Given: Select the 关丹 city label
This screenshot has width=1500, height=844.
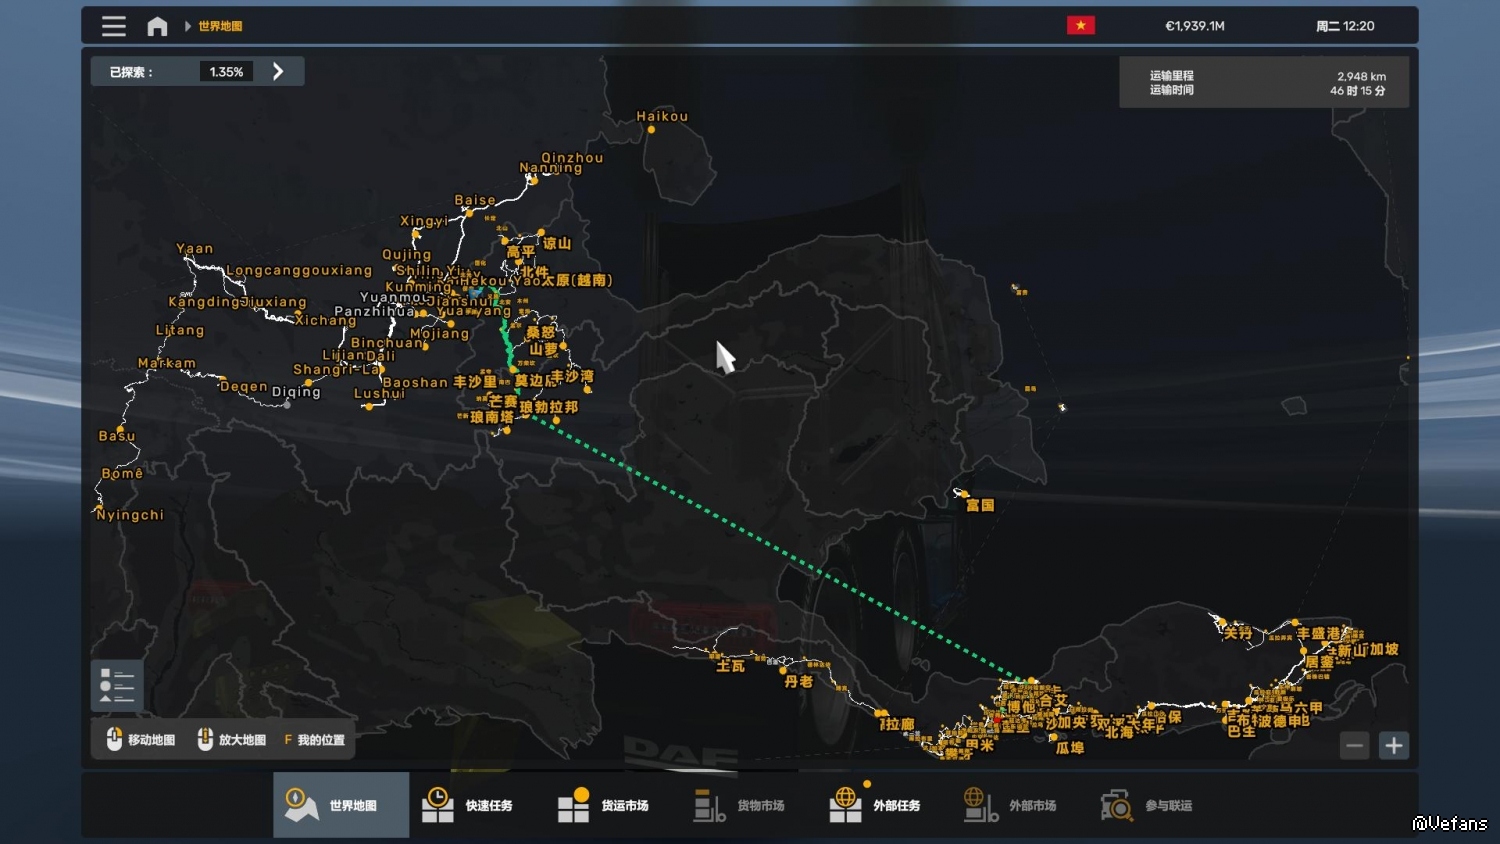Looking at the screenshot, I should click(1238, 632).
